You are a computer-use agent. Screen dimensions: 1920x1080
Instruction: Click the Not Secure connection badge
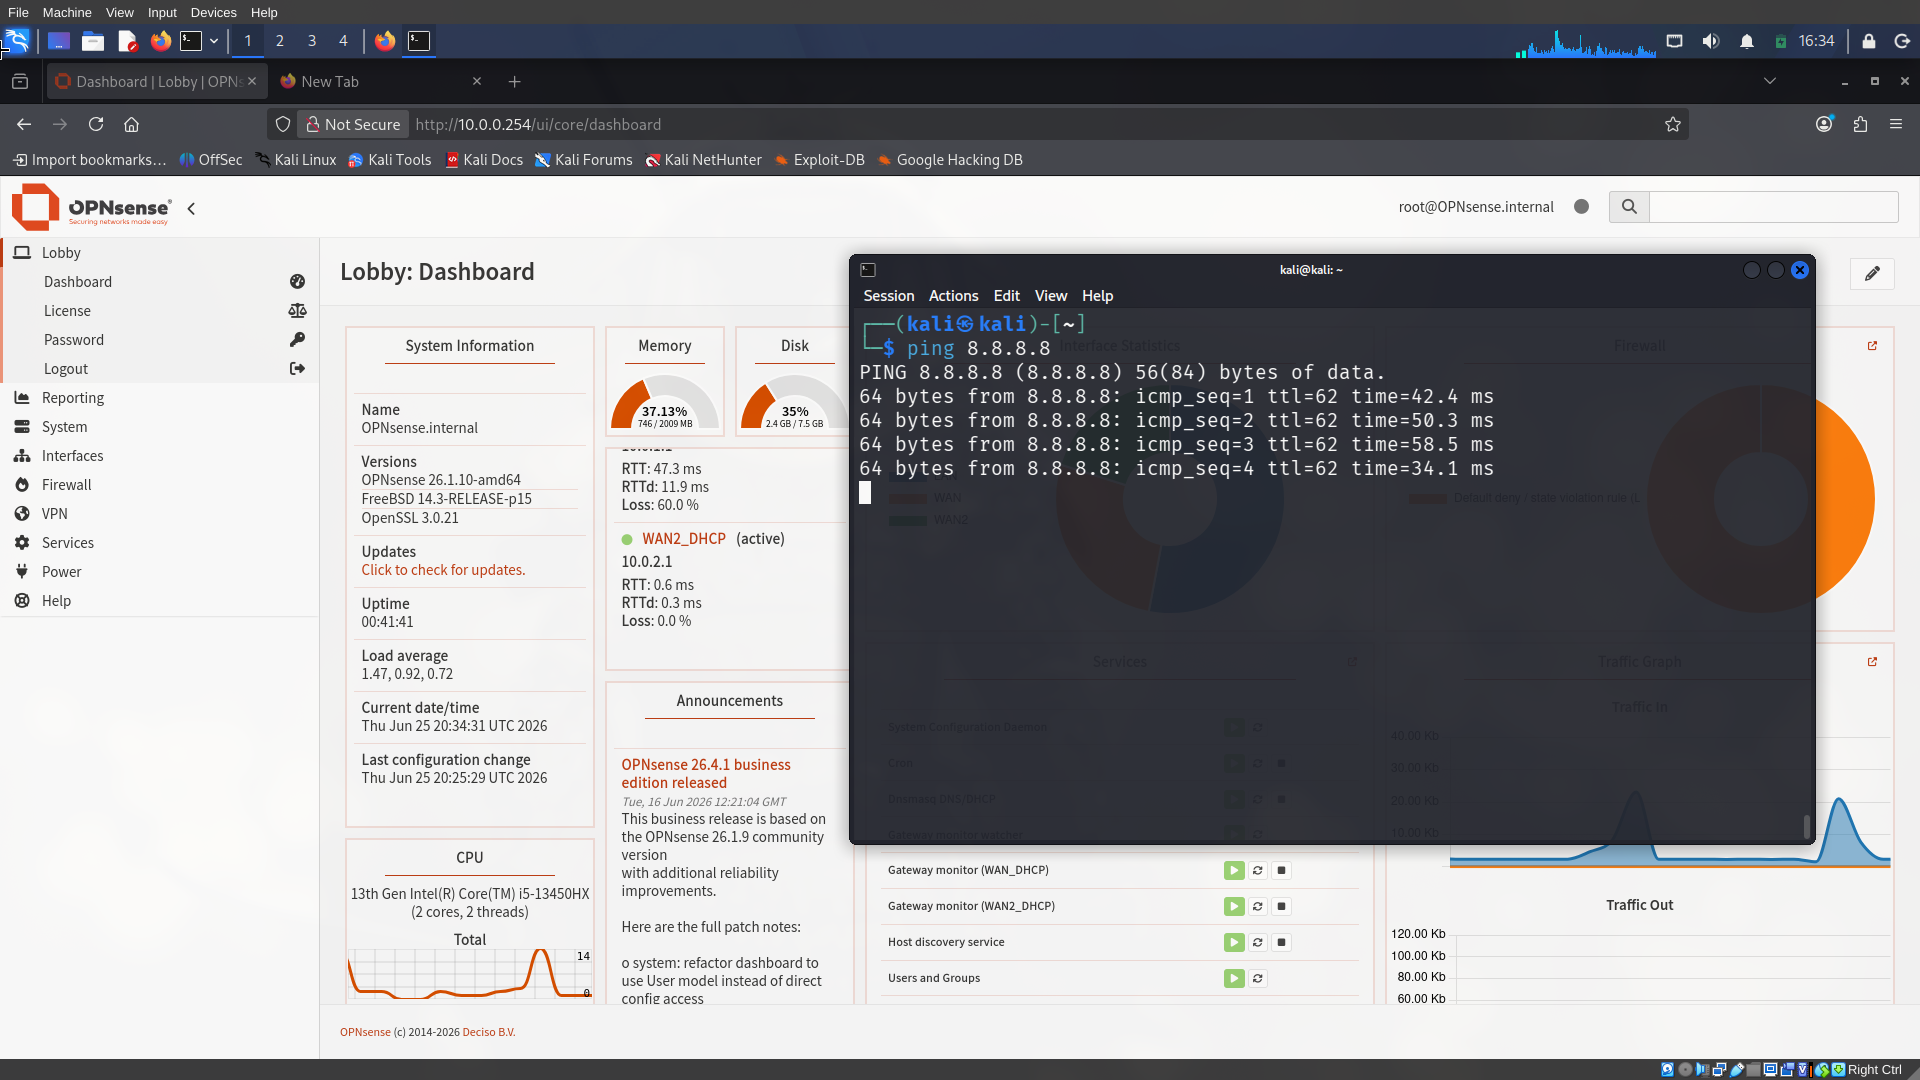point(353,124)
